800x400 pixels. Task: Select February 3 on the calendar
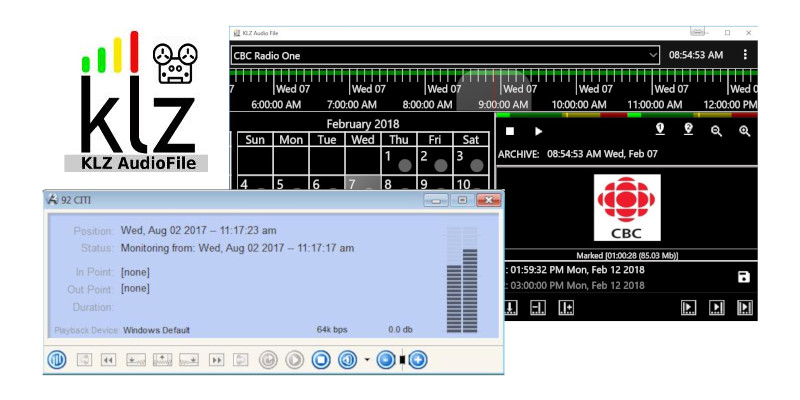[470, 161]
